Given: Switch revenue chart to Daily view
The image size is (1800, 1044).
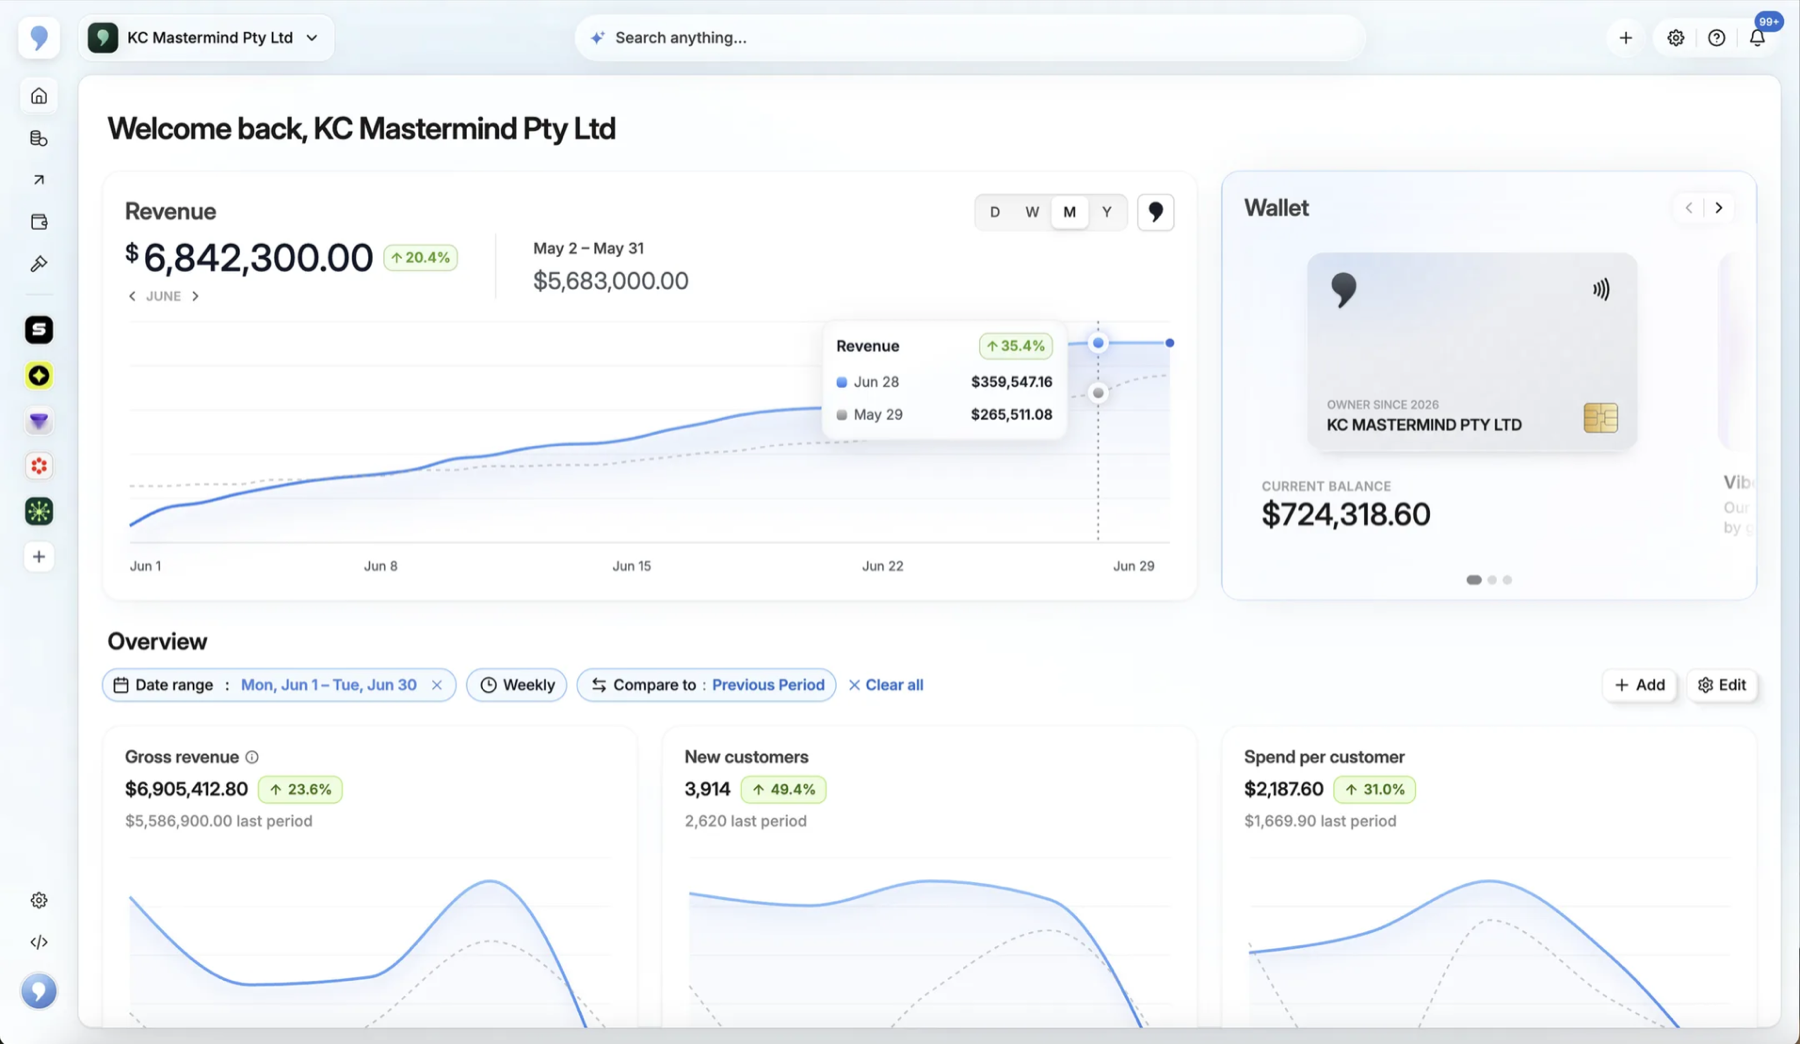Looking at the screenshot, I should point(994,212).
